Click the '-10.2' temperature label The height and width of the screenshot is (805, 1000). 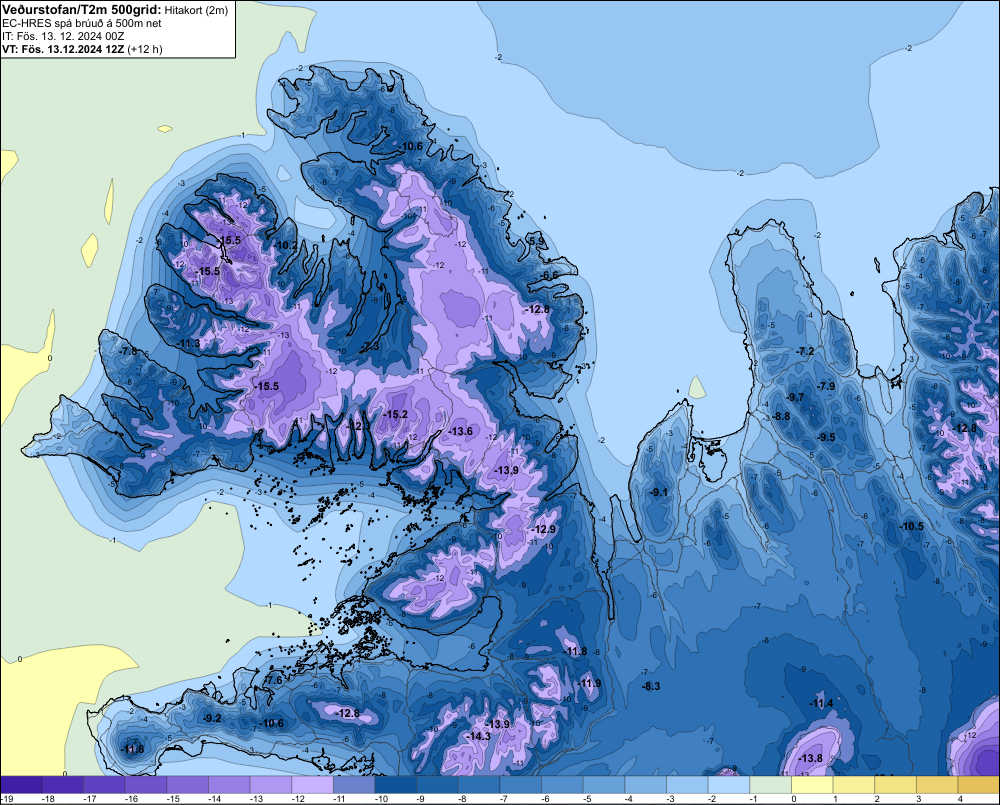286,245
